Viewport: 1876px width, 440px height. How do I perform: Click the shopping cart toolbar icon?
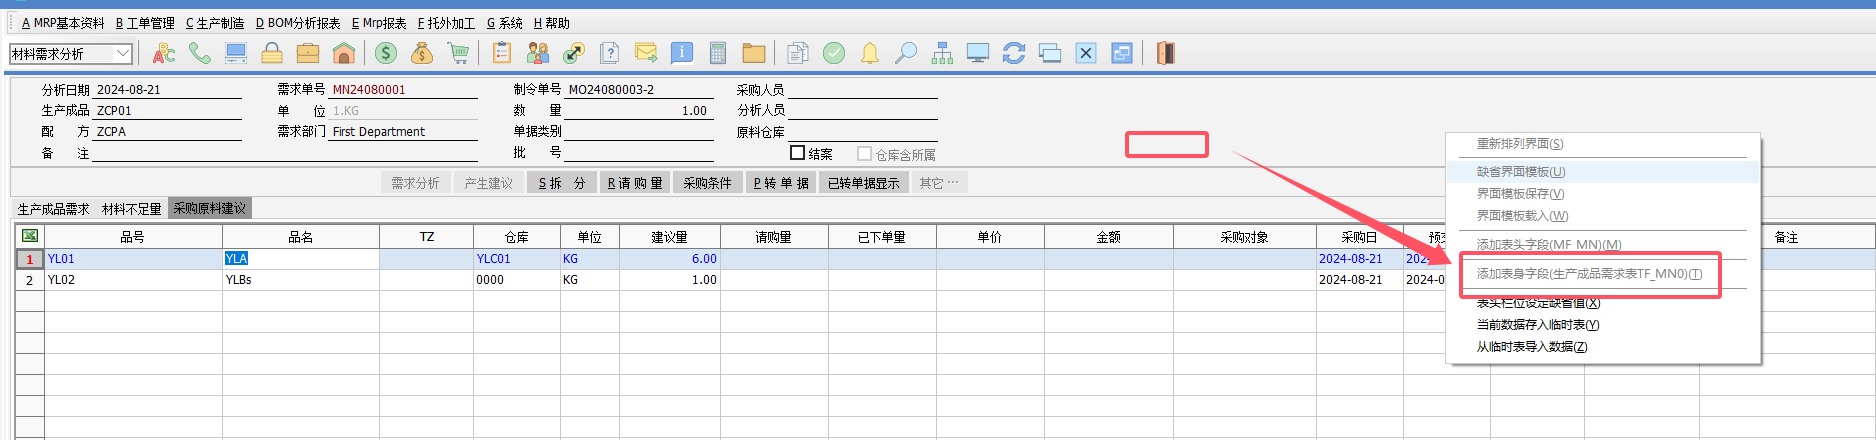pos(458,54)
